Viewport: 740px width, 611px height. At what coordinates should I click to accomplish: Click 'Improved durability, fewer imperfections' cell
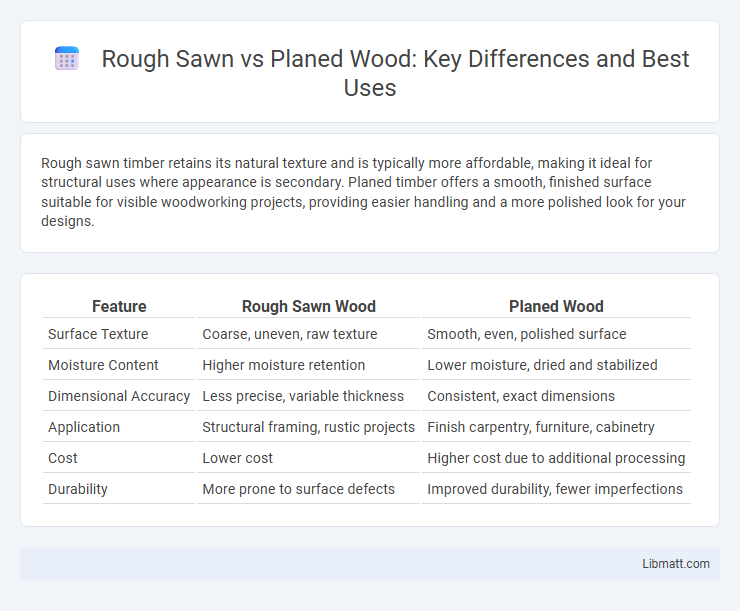555,489
